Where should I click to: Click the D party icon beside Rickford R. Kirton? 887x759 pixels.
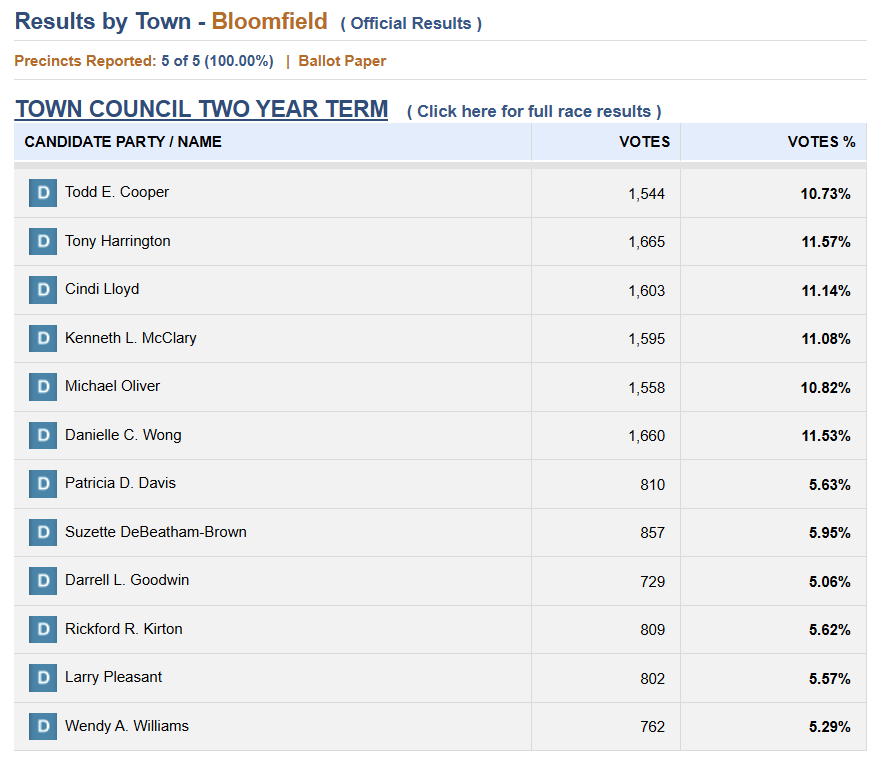pos(43,629)
